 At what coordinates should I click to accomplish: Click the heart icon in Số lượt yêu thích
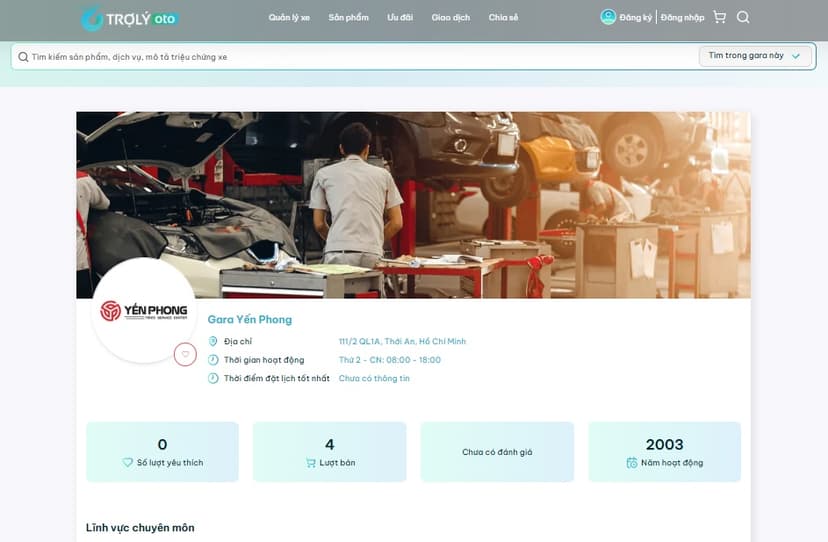coord(128,462)
